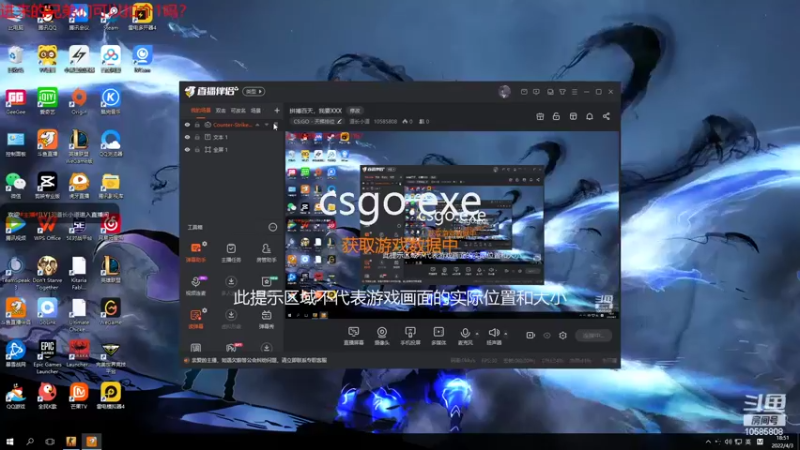Viewport: 800px width, 450px height.
Task: Click the user avatar in title bar
Action: [x=504, y=91]
